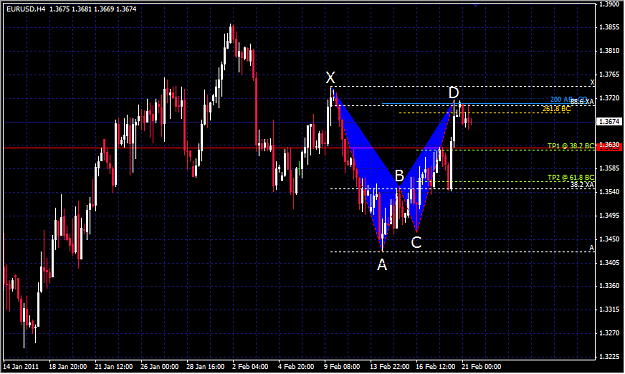Click the 16 Feb 12:00 time label
Viewport: 625px width, 374px height.
[x=435, y=366]
